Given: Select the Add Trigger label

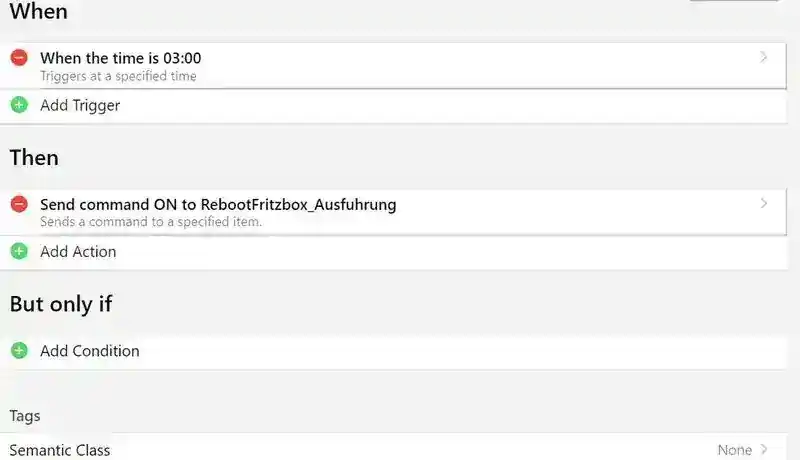Looking at the screenshot, I should [80, 105].
